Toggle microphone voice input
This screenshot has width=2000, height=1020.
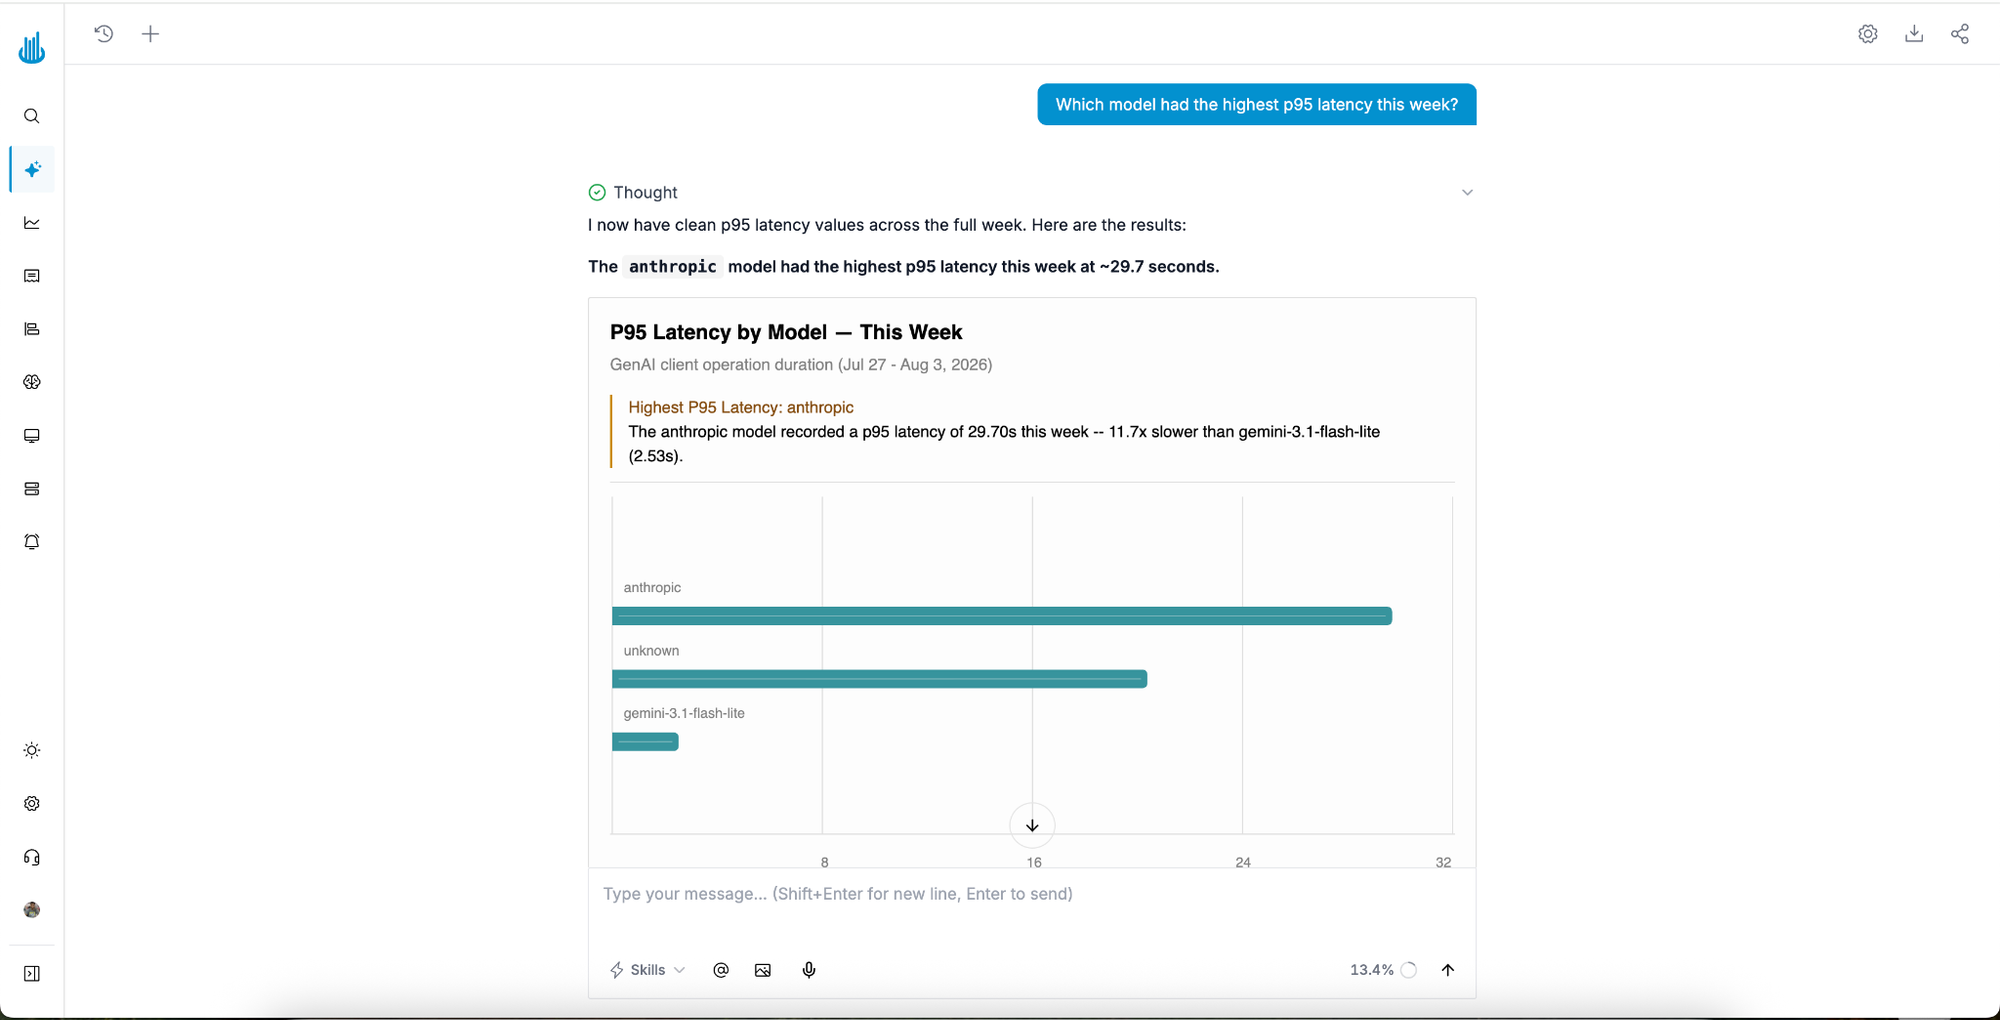click(809, 970)
